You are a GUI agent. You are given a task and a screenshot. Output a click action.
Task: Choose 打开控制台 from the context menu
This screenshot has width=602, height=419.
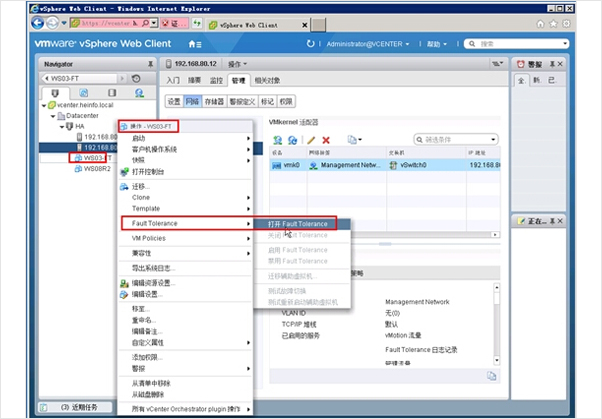[x=186, y=172]
